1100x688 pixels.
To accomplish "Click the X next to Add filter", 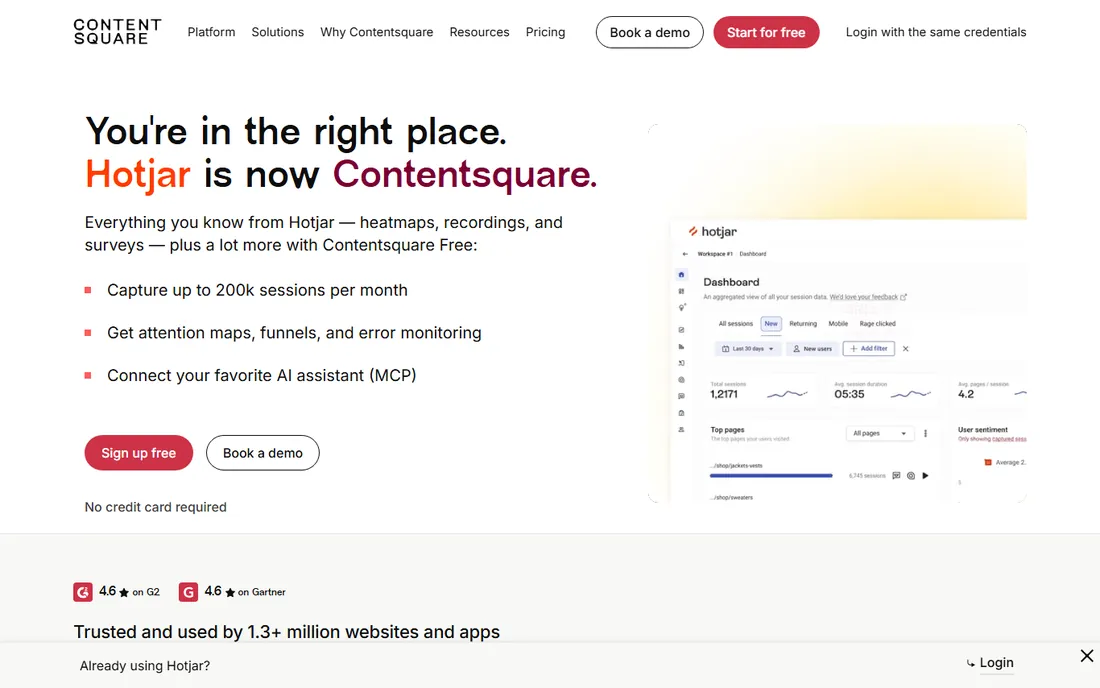I will click(906, 349).
